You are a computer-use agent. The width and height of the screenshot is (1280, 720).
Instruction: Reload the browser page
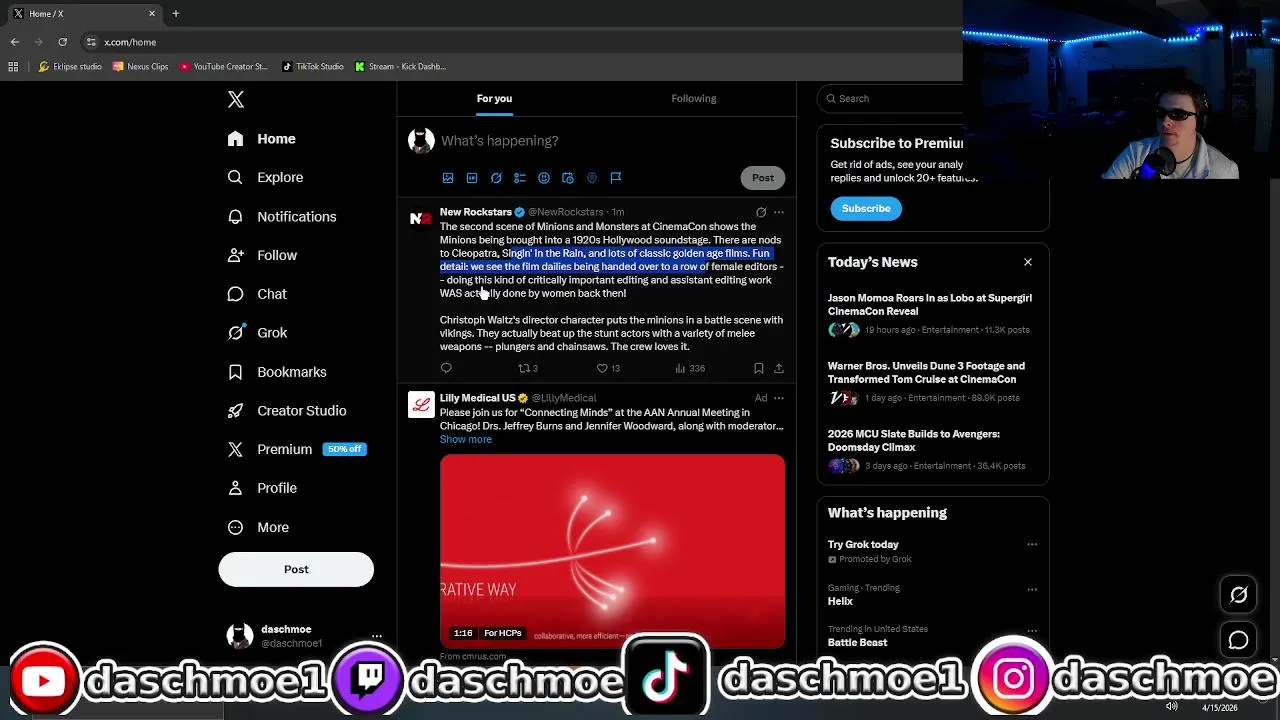(x=63, y=42)
